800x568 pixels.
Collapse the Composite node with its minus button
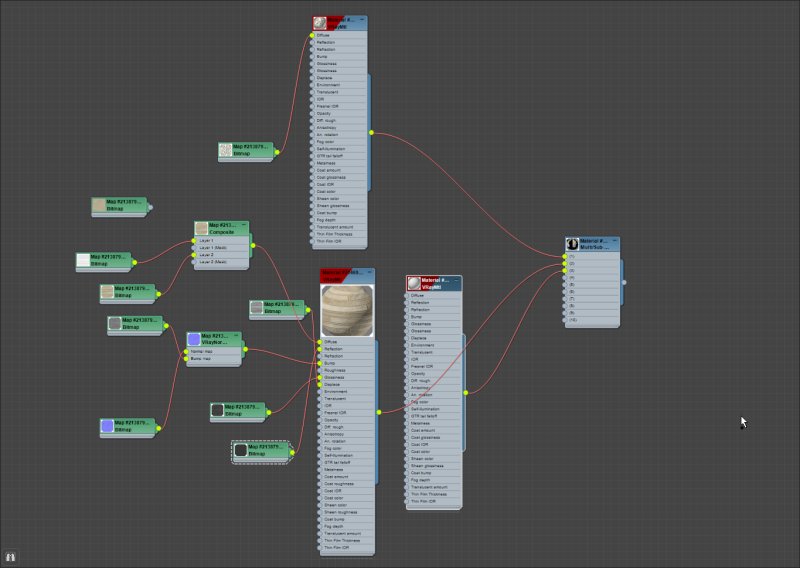[244, 225]
